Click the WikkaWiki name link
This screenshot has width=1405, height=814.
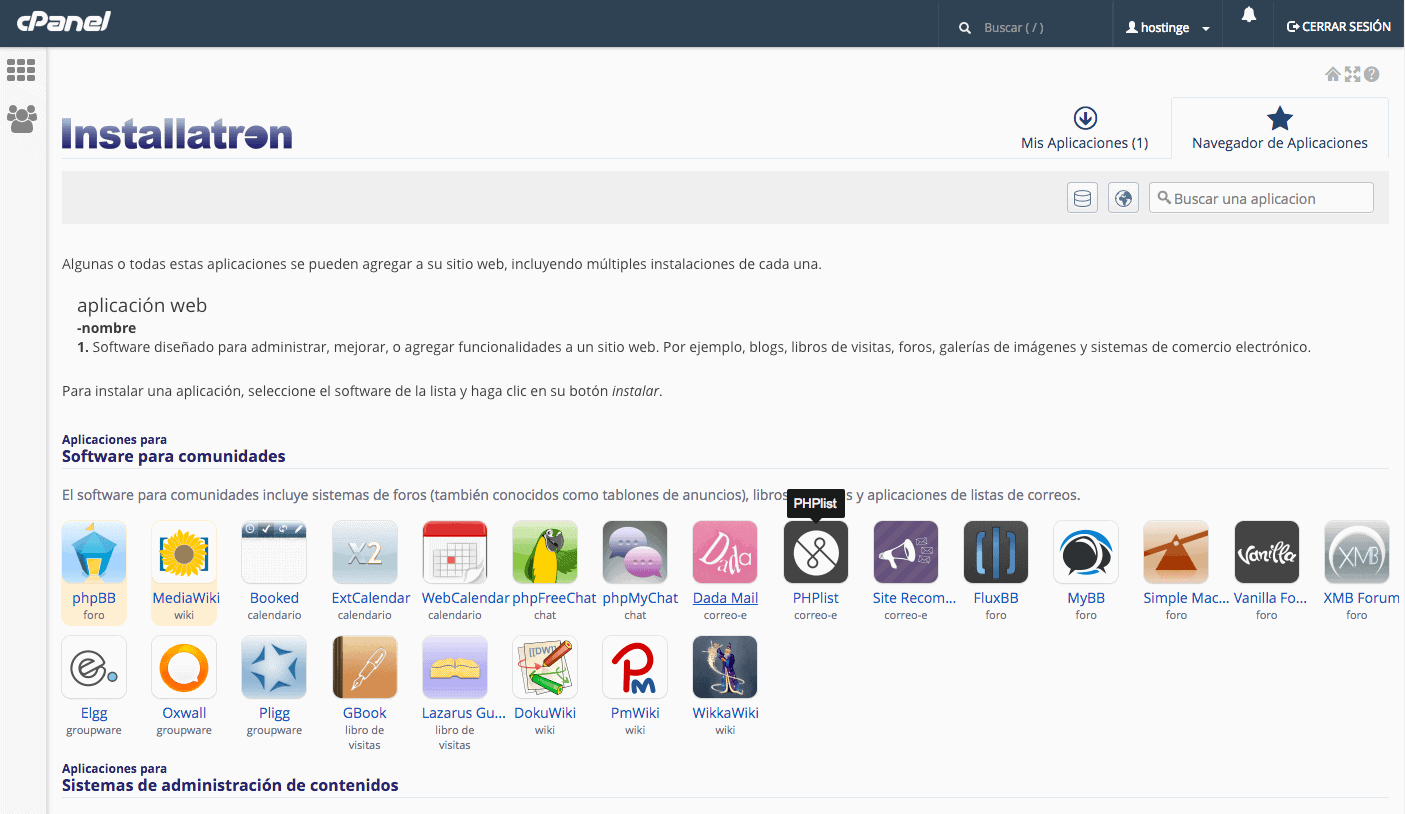coord(725,713)
